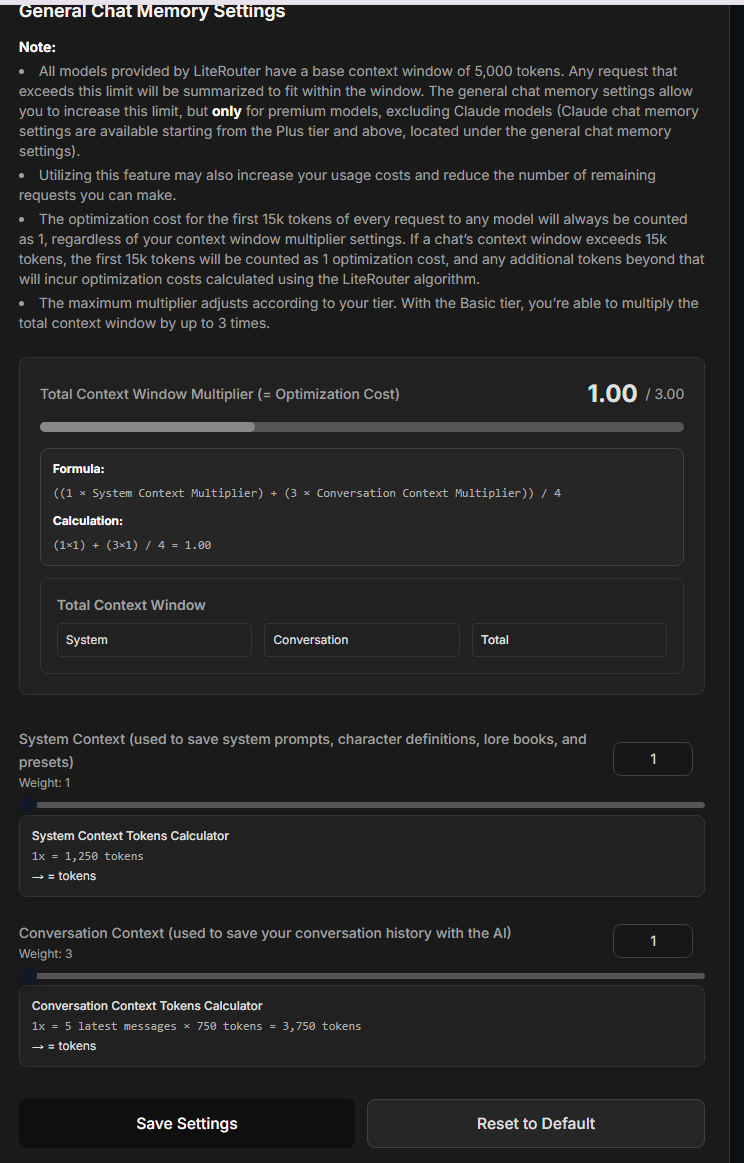Click the Conversation Context weight slider track
This screenshot has height=1163, width=744.
click(x=360, y=975)
